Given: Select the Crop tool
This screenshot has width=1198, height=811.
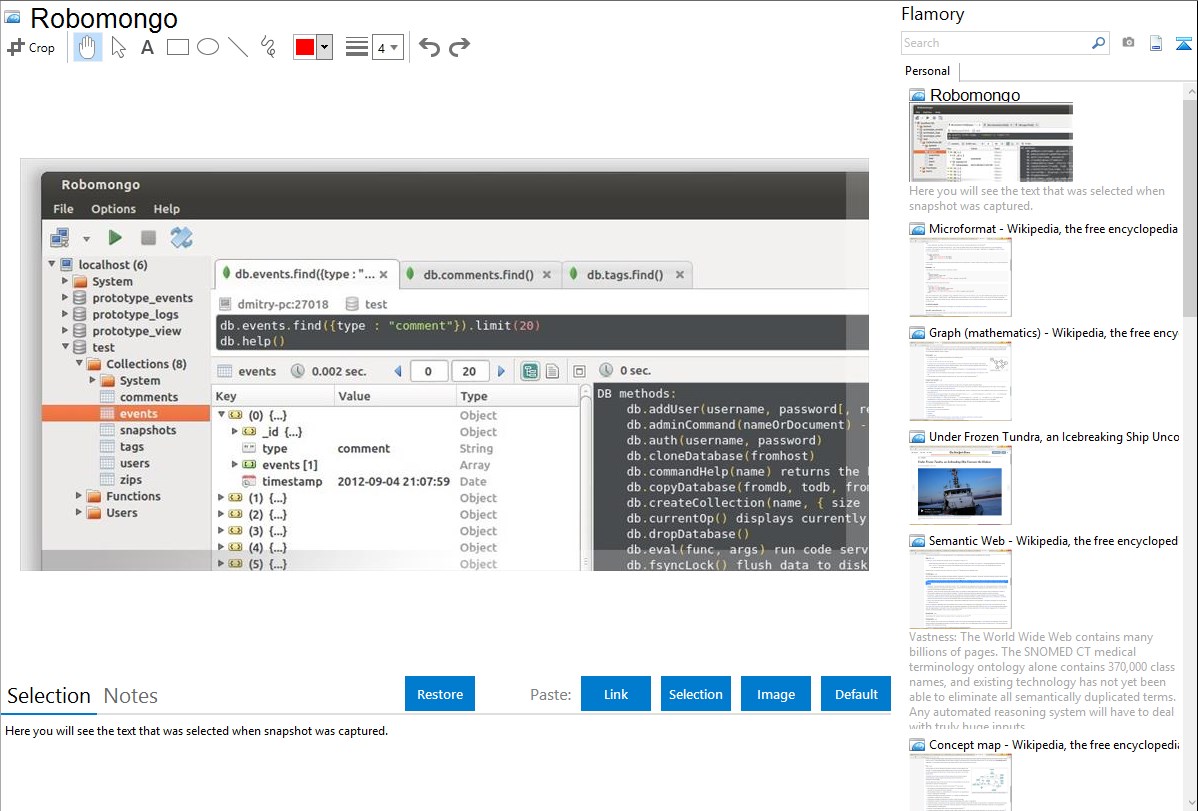Looking at the screenshot, I should point(31,47).
